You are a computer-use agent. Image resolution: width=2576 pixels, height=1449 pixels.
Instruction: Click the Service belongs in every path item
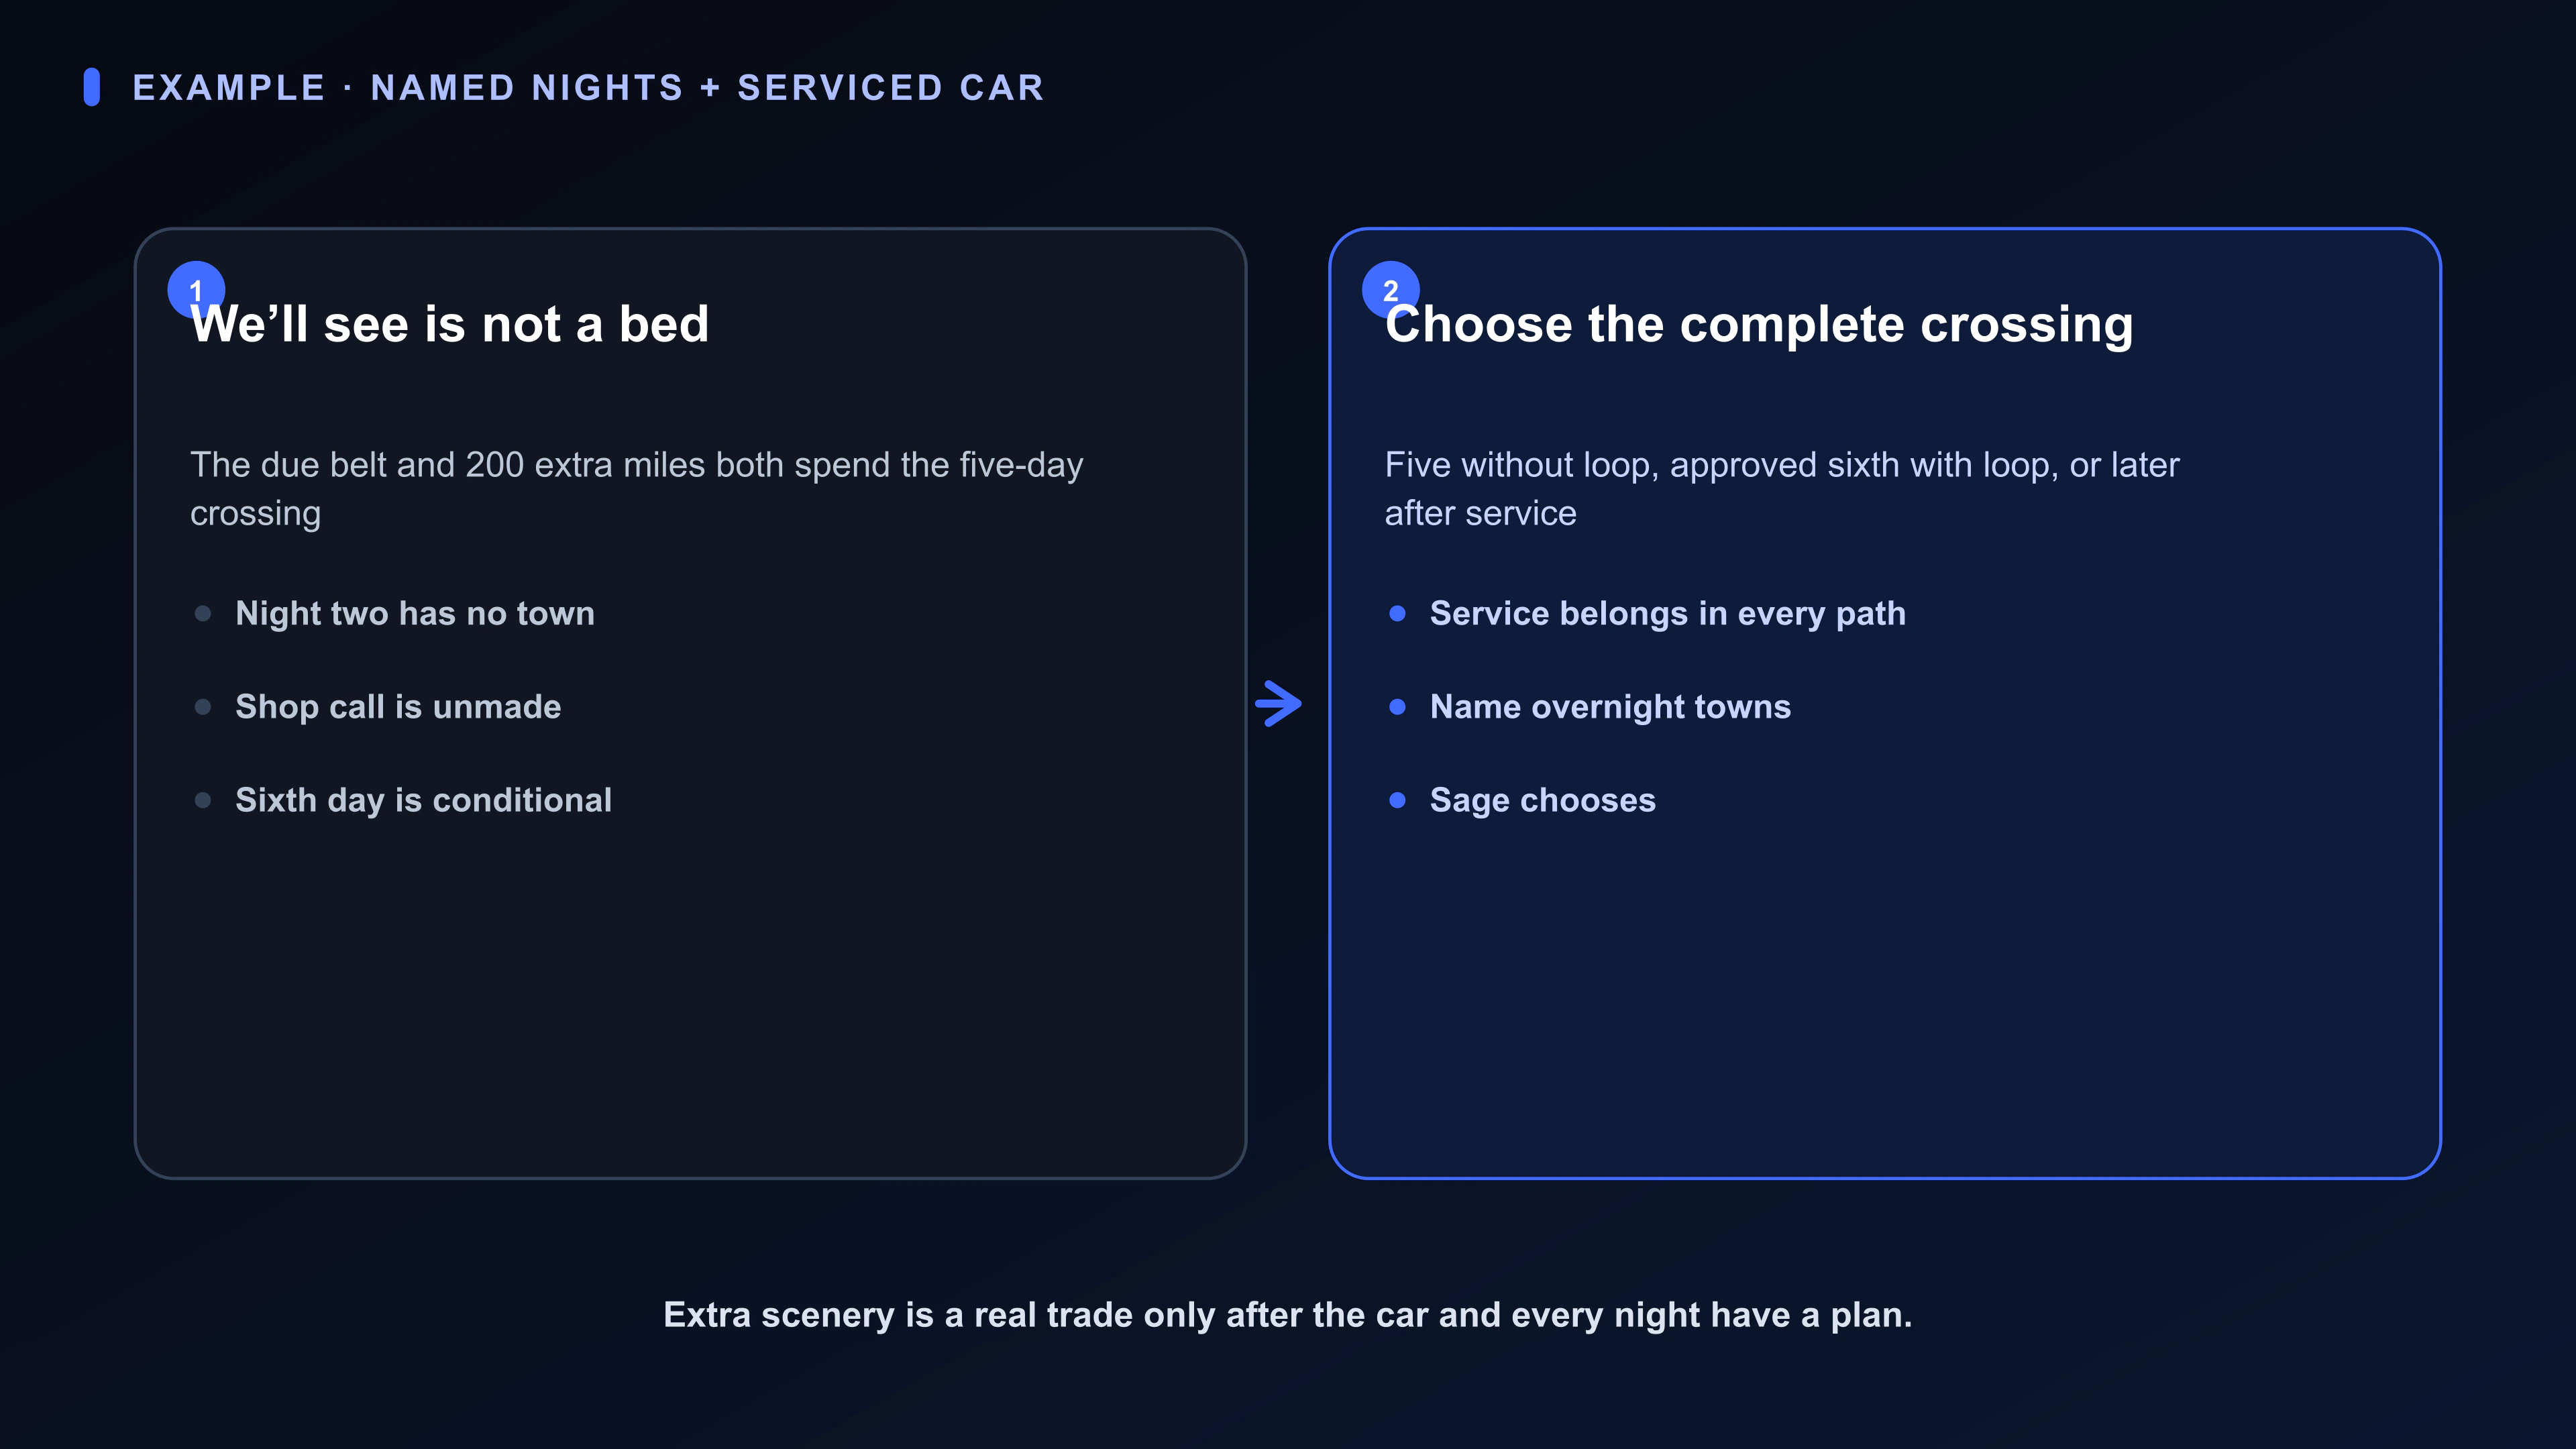[x=1668, y=613]
